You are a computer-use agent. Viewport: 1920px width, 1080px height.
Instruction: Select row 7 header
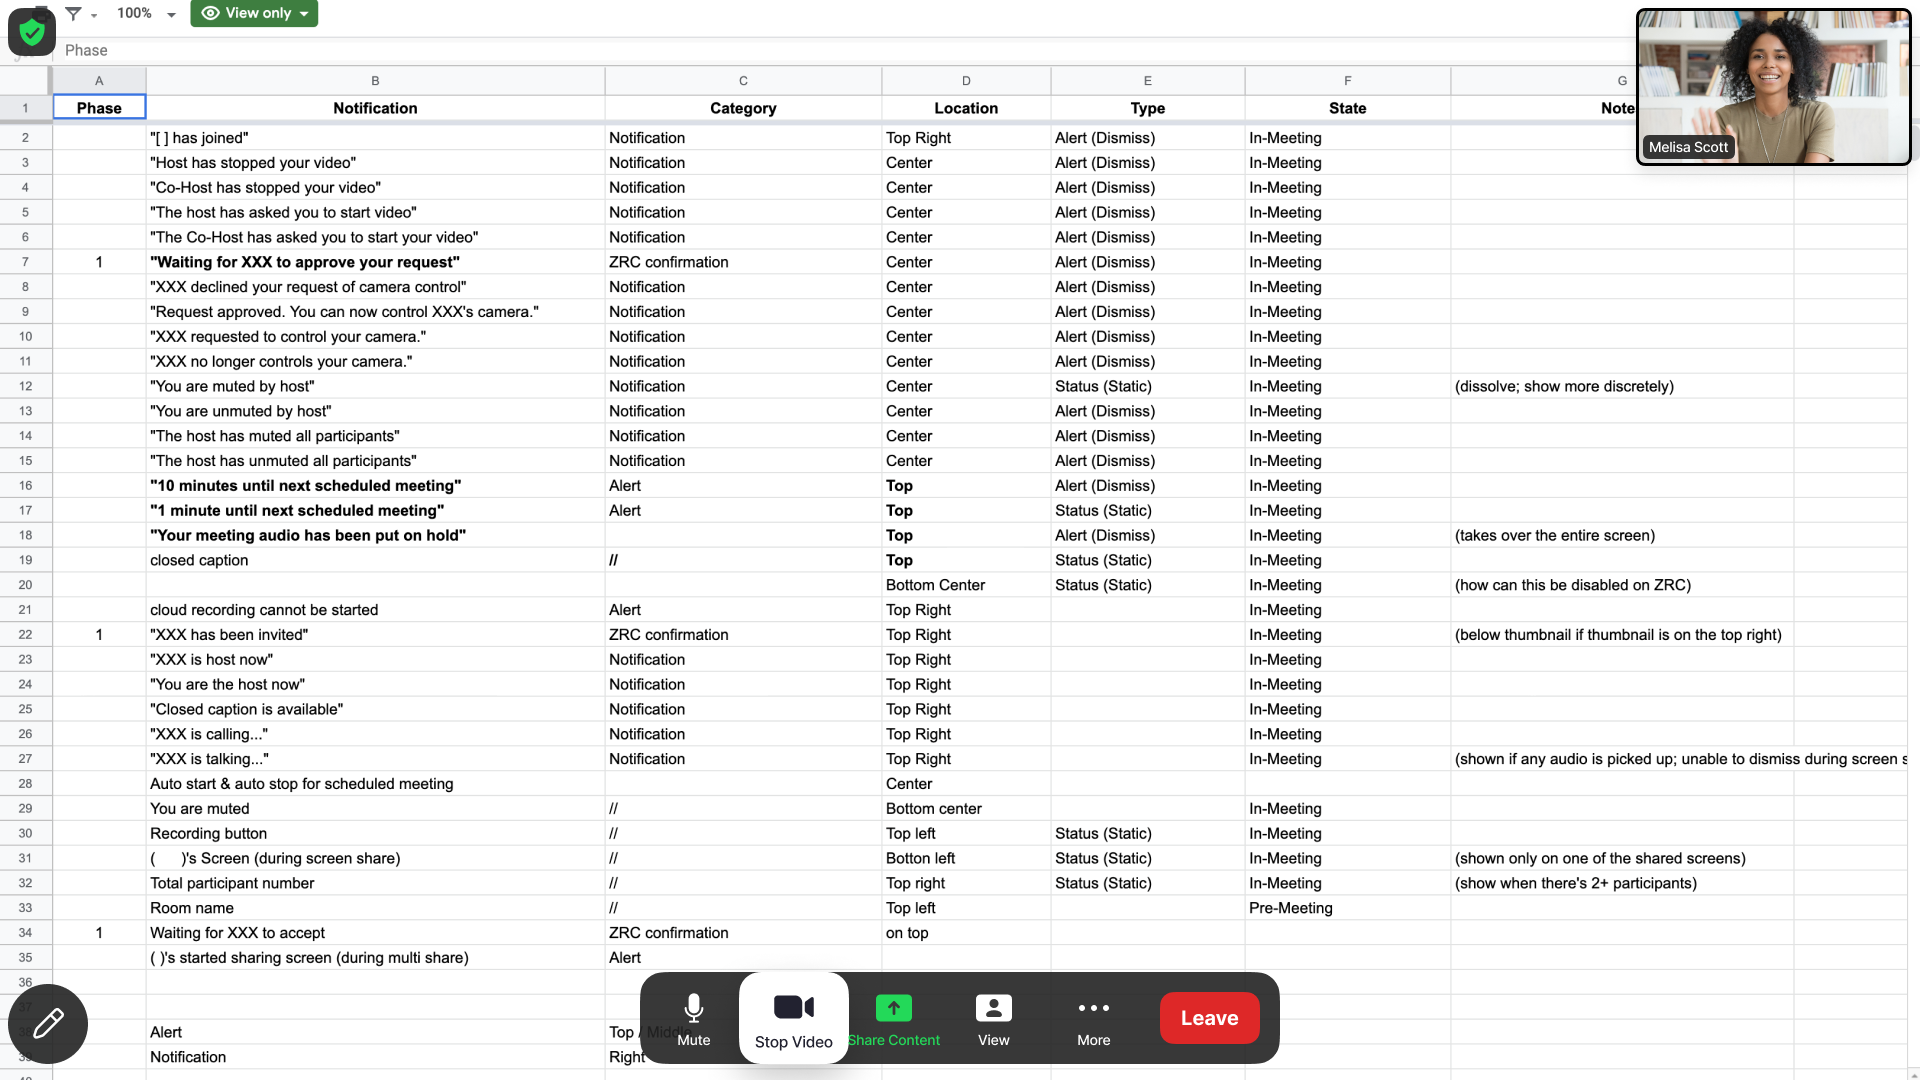point(25,262)
